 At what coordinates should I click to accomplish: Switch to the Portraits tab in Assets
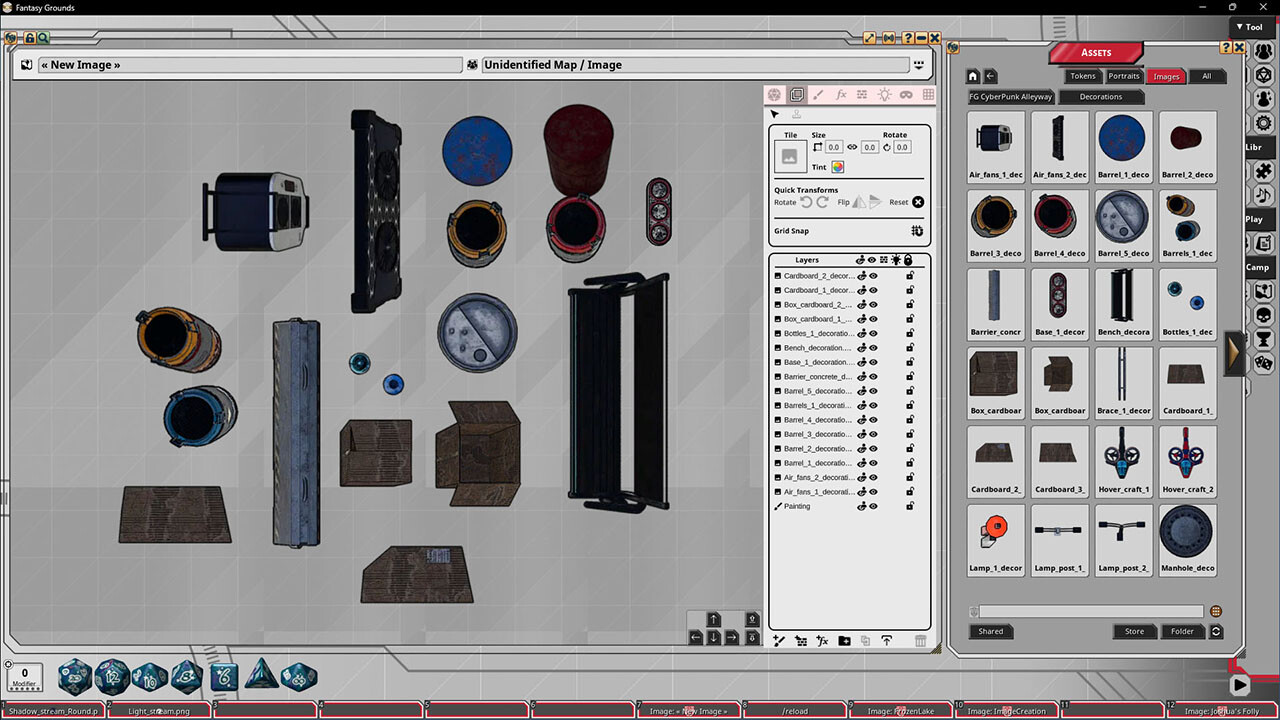[1123, 75]
